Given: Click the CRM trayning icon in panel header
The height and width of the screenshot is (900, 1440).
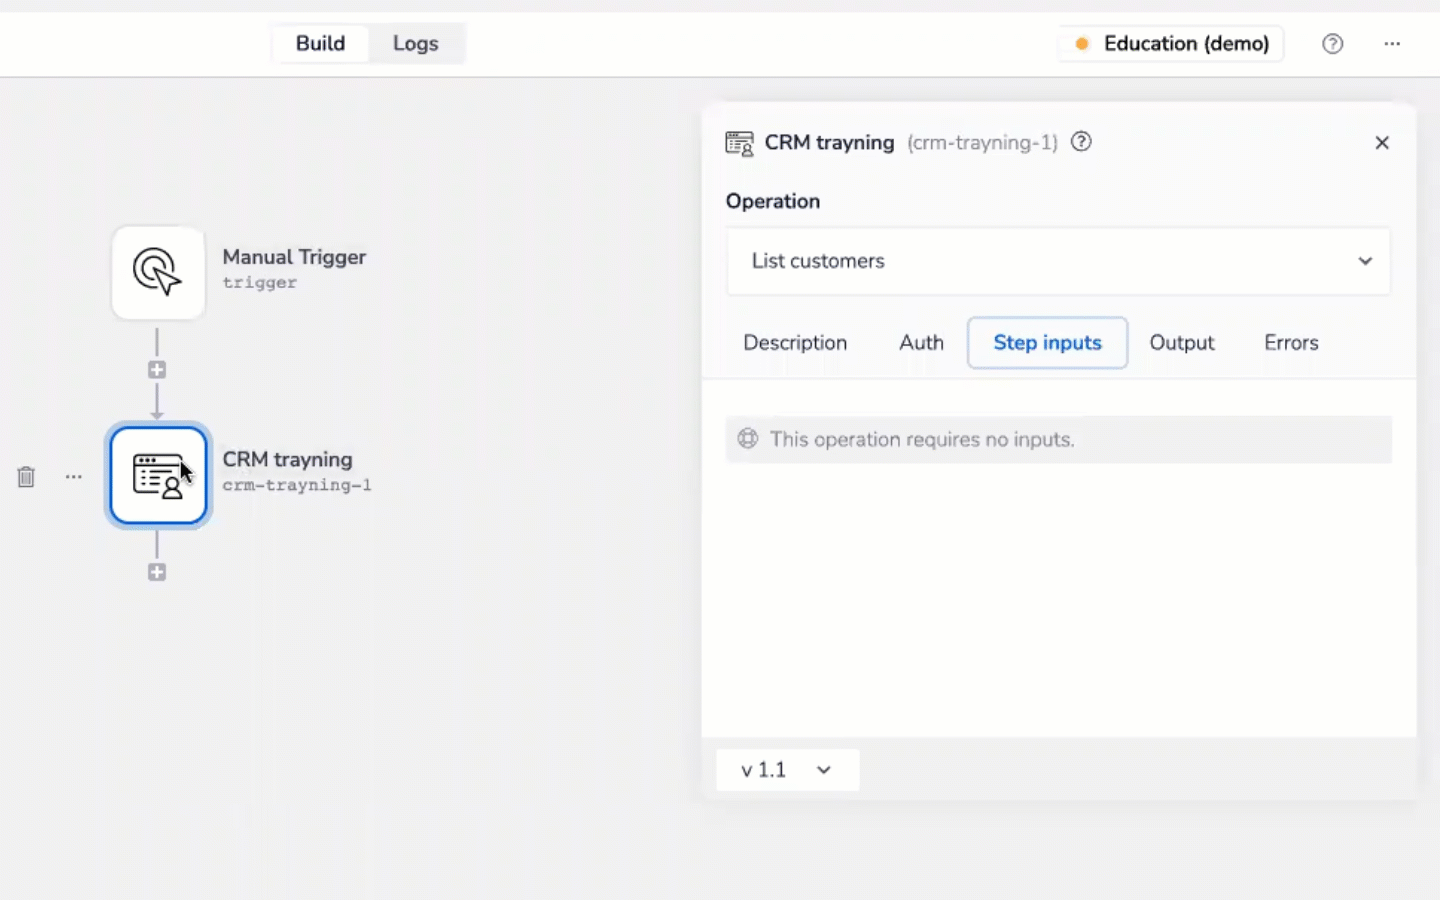Looking at the screenshot, I should 740,143.
